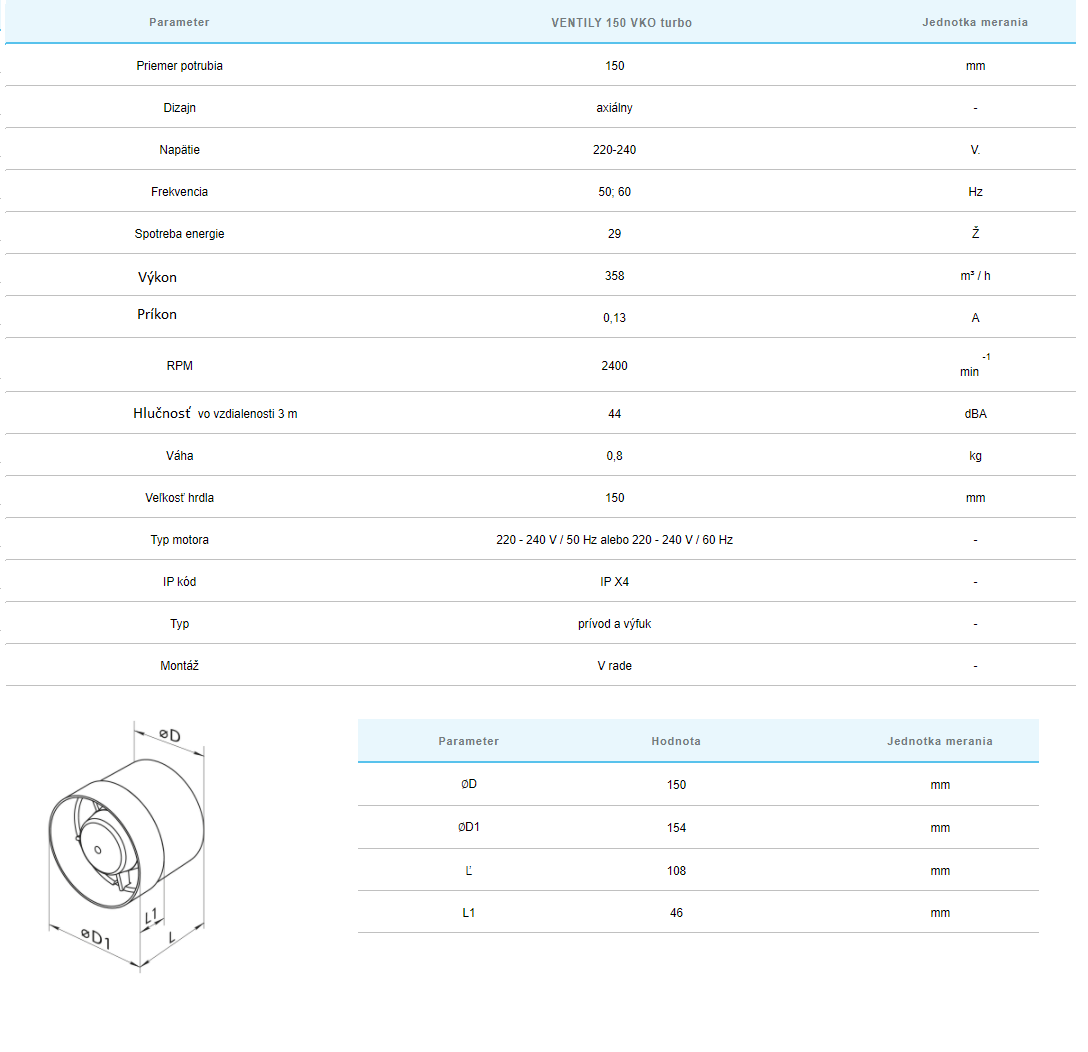Image resolution: width=1088 pixels, height=1052 pixels.
Task: Click the '50; 60' Frekvencia value
Action: click(x=614, y=192)
